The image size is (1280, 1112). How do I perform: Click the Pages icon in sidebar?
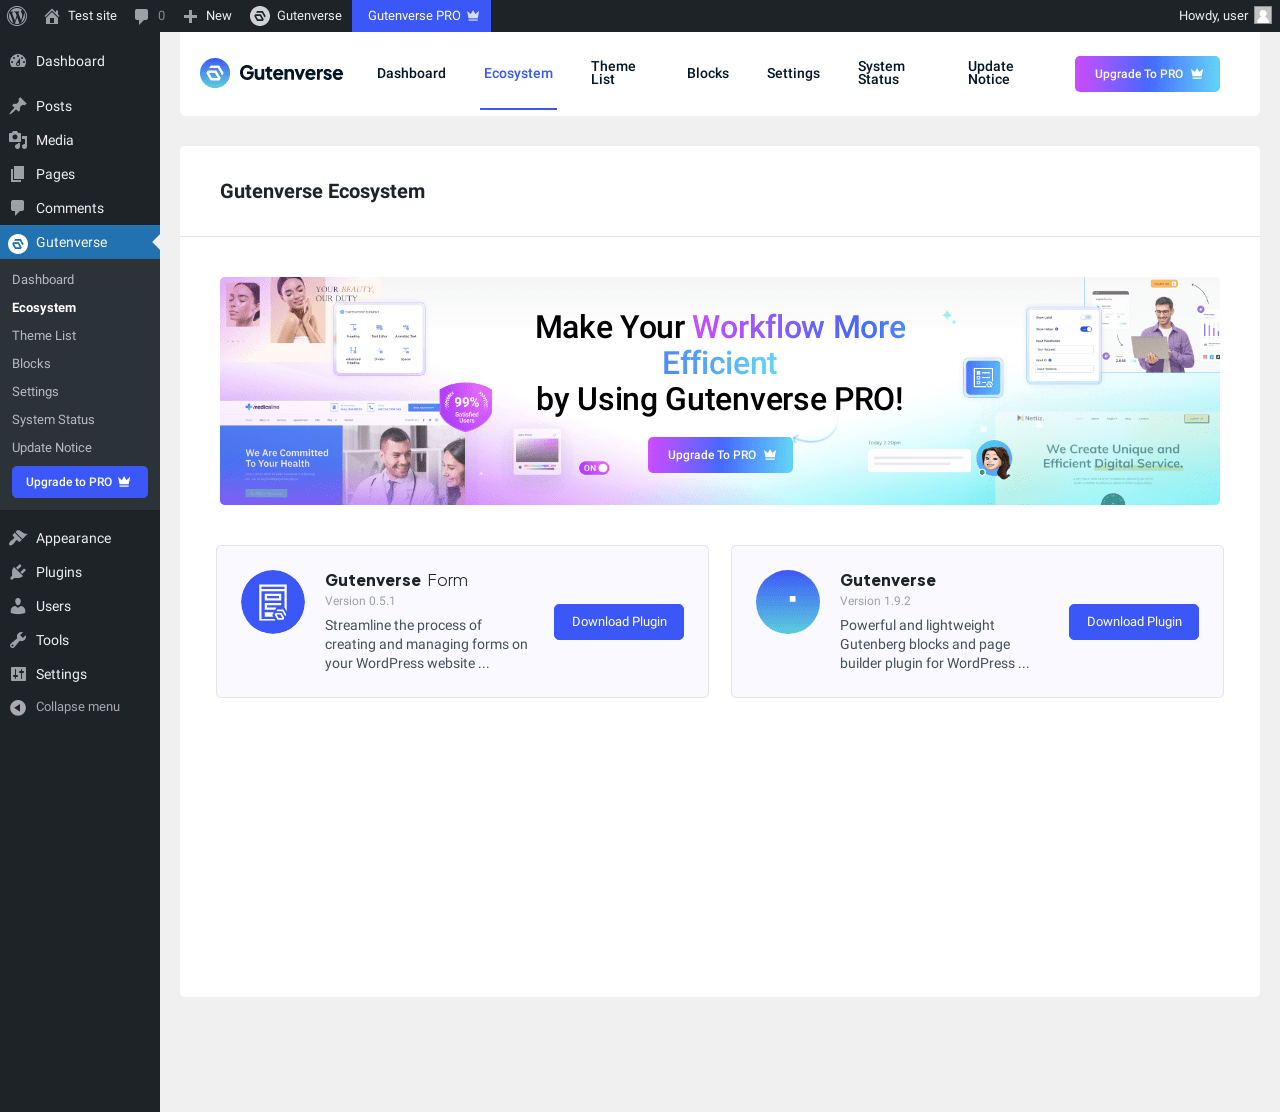pyautogui.click(x=18, y=174)
